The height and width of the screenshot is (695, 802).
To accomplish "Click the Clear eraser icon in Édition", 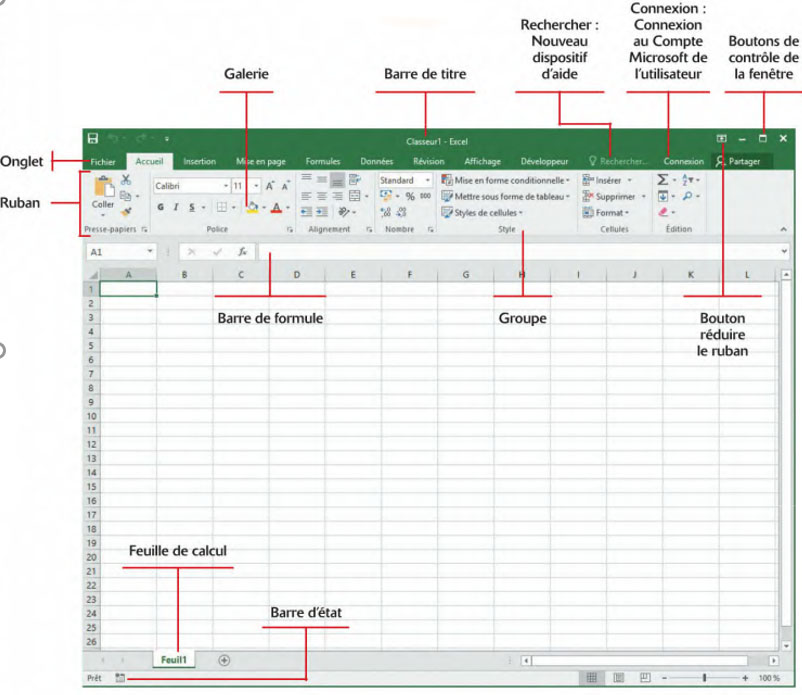I will [x=663, y=212].
